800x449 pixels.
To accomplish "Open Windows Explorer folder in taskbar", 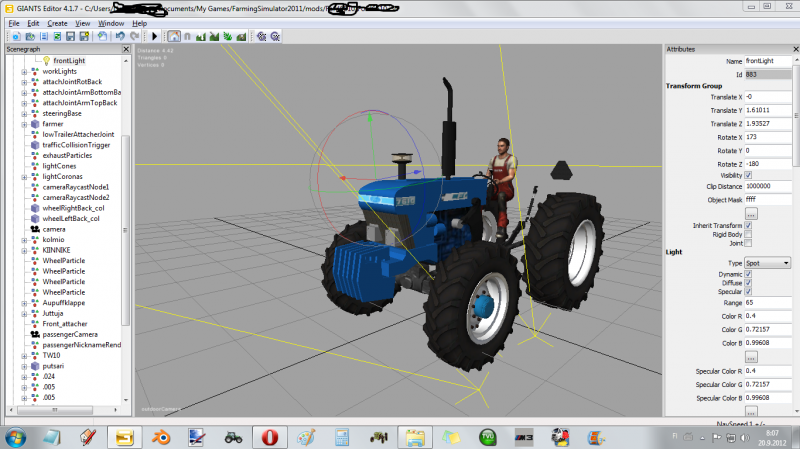I will (415, 437).
